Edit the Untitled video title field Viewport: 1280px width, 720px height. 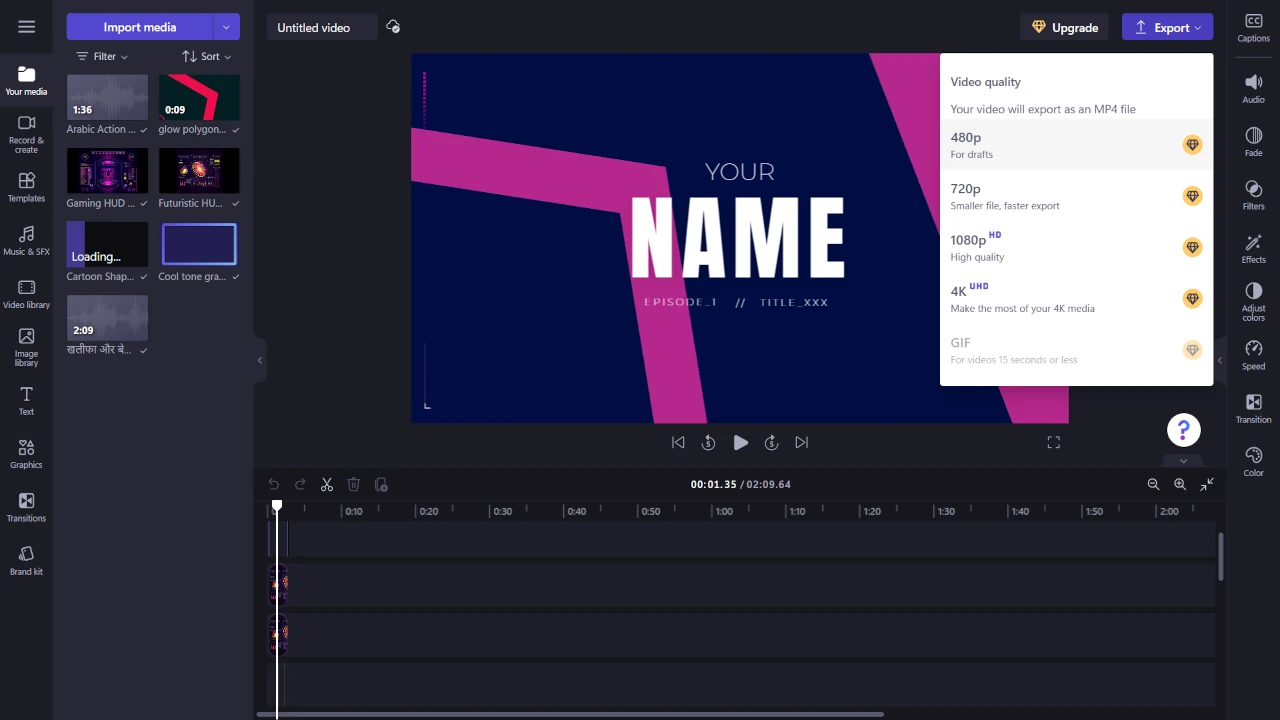pos(322,27)
